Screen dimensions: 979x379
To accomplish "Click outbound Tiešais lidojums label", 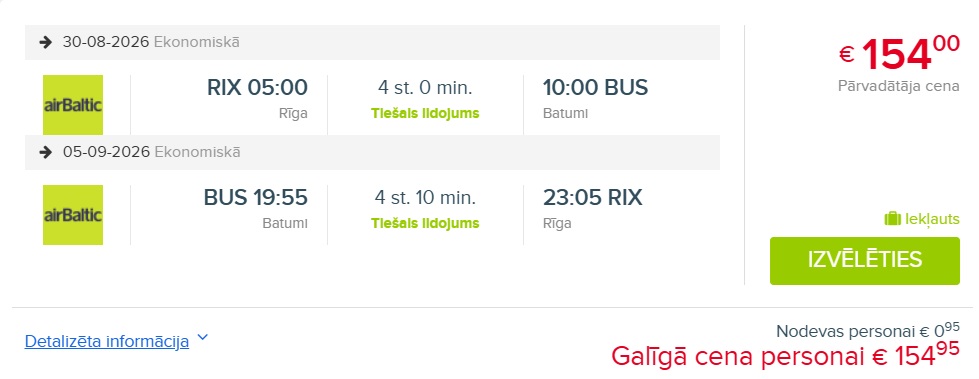I will point(425,114).
